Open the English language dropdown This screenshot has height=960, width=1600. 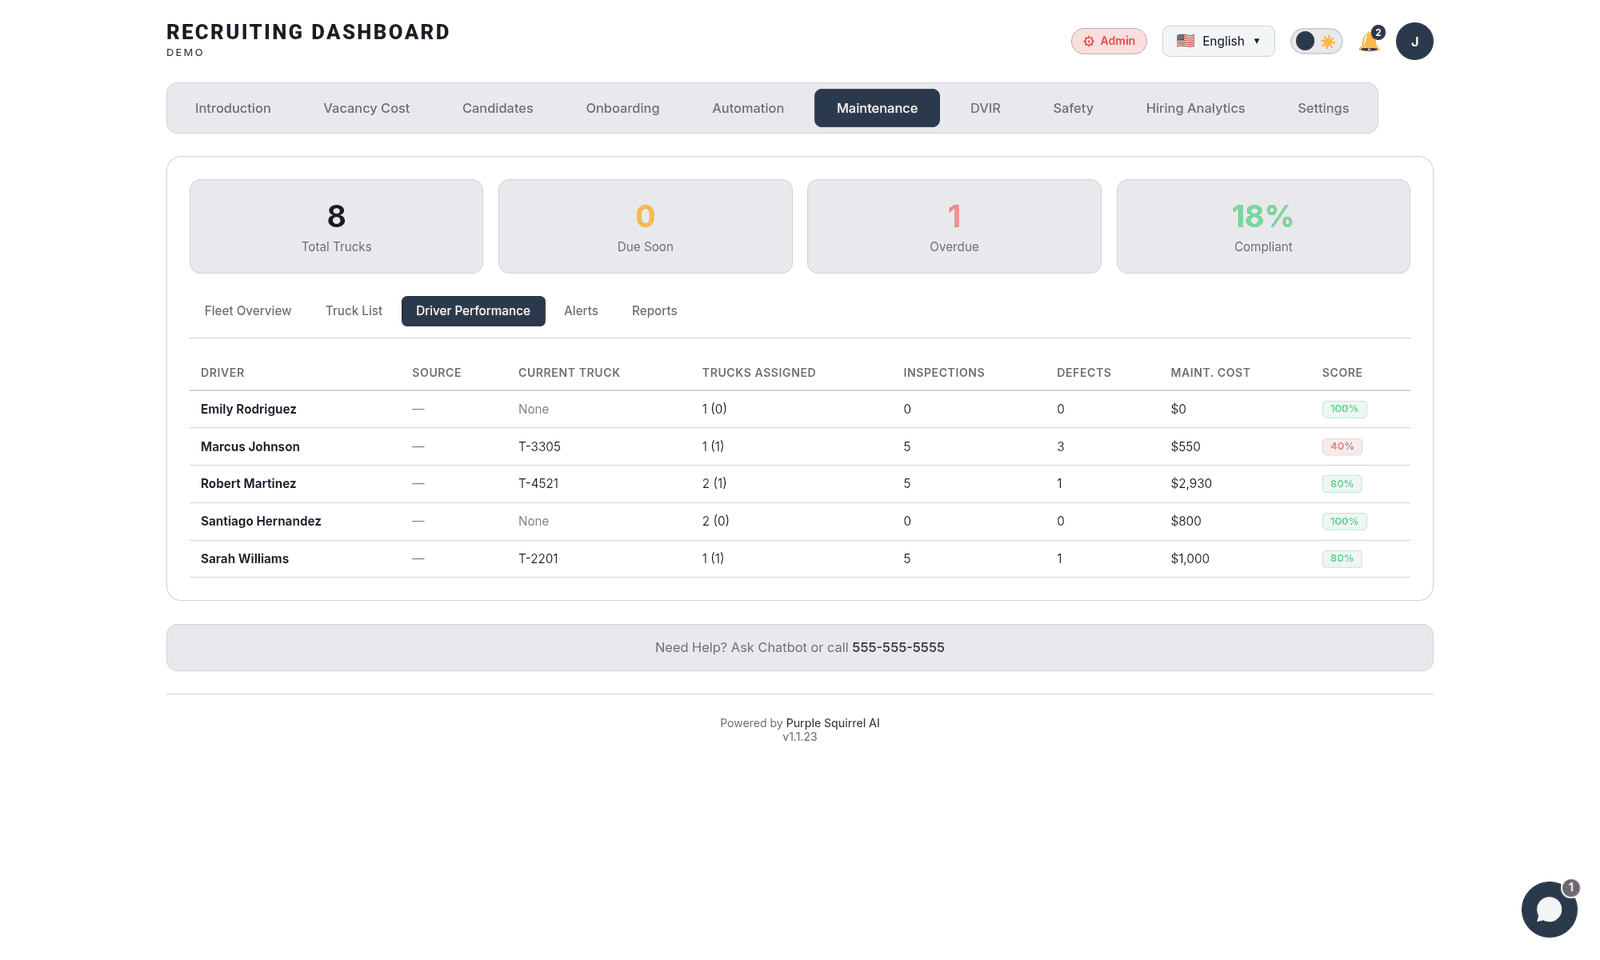[1218, 41]
